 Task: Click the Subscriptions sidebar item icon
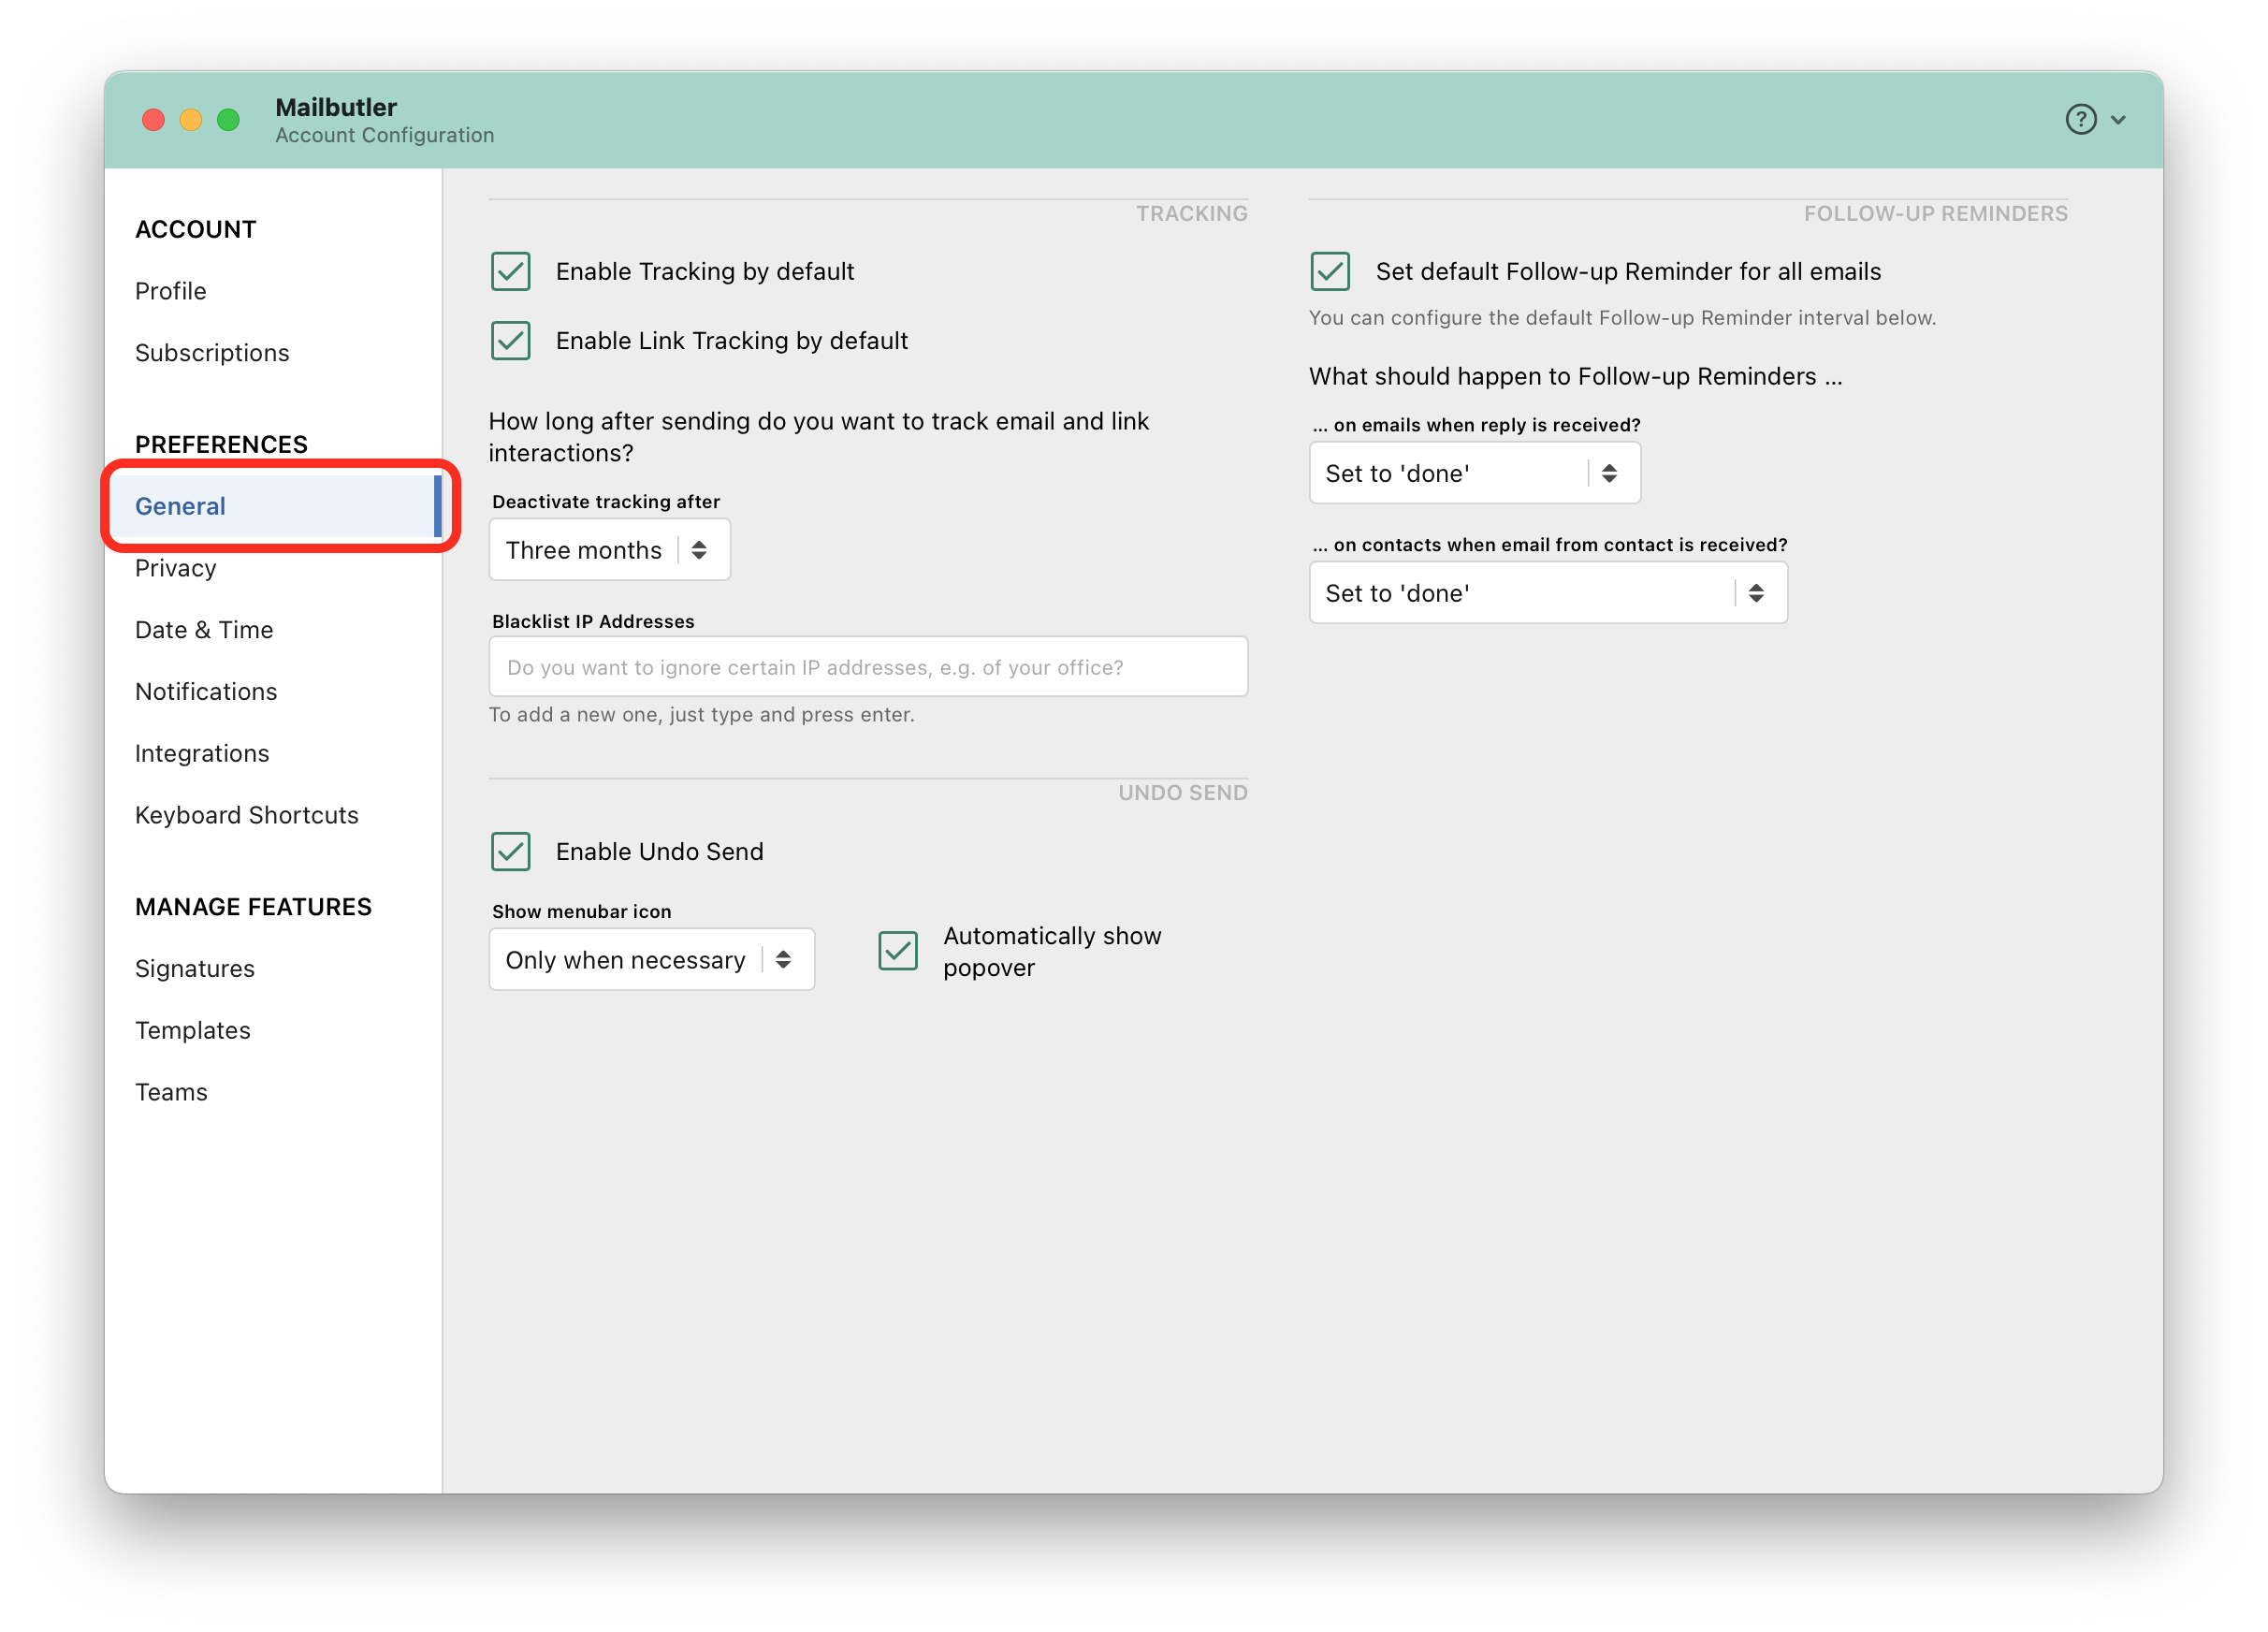[x=211, y=352]
